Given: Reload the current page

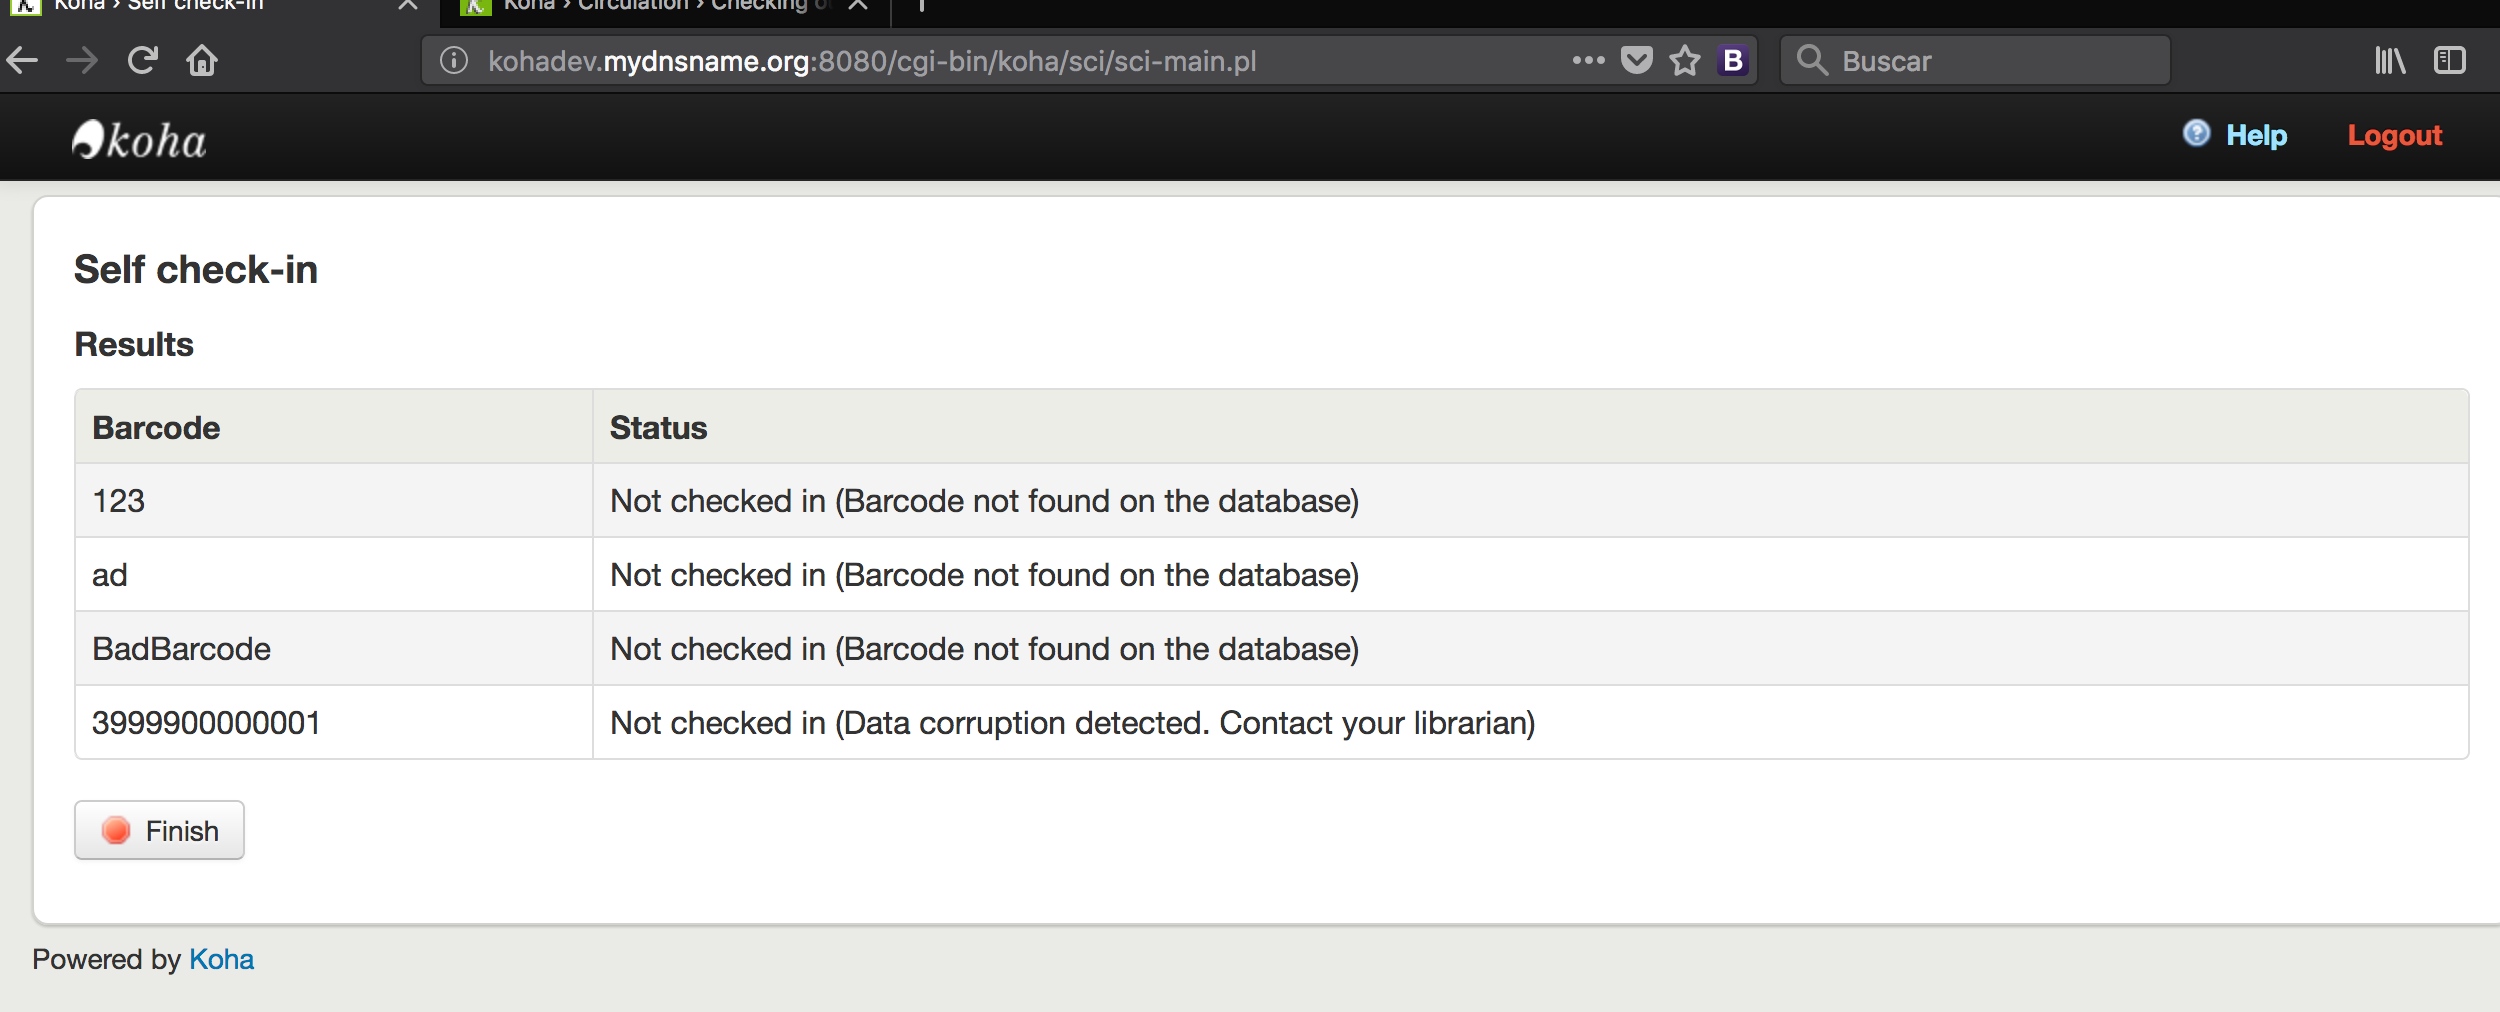Looking at the screenshot, I should click(x=143, y=61).
